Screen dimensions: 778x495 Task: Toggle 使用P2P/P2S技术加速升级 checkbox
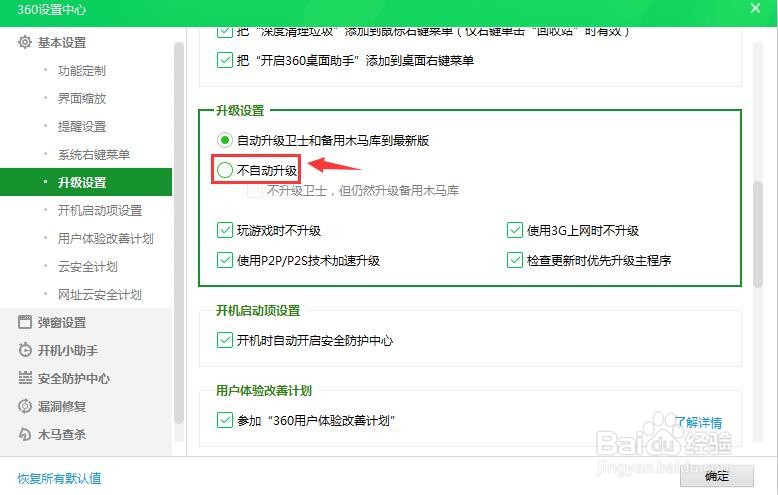pos(225,260)
